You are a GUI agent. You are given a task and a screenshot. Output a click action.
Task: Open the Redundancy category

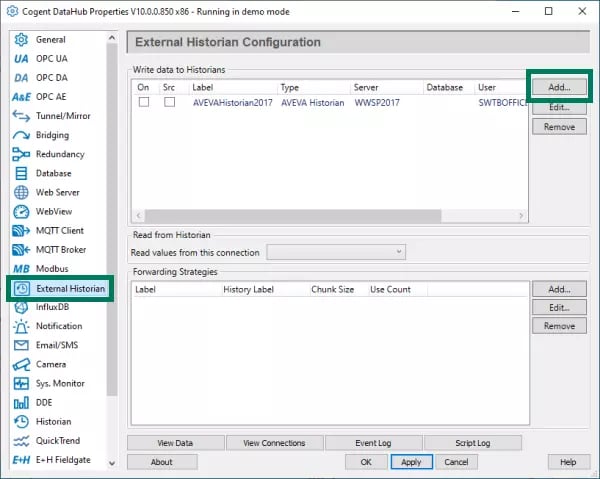[x=61, y=154]
